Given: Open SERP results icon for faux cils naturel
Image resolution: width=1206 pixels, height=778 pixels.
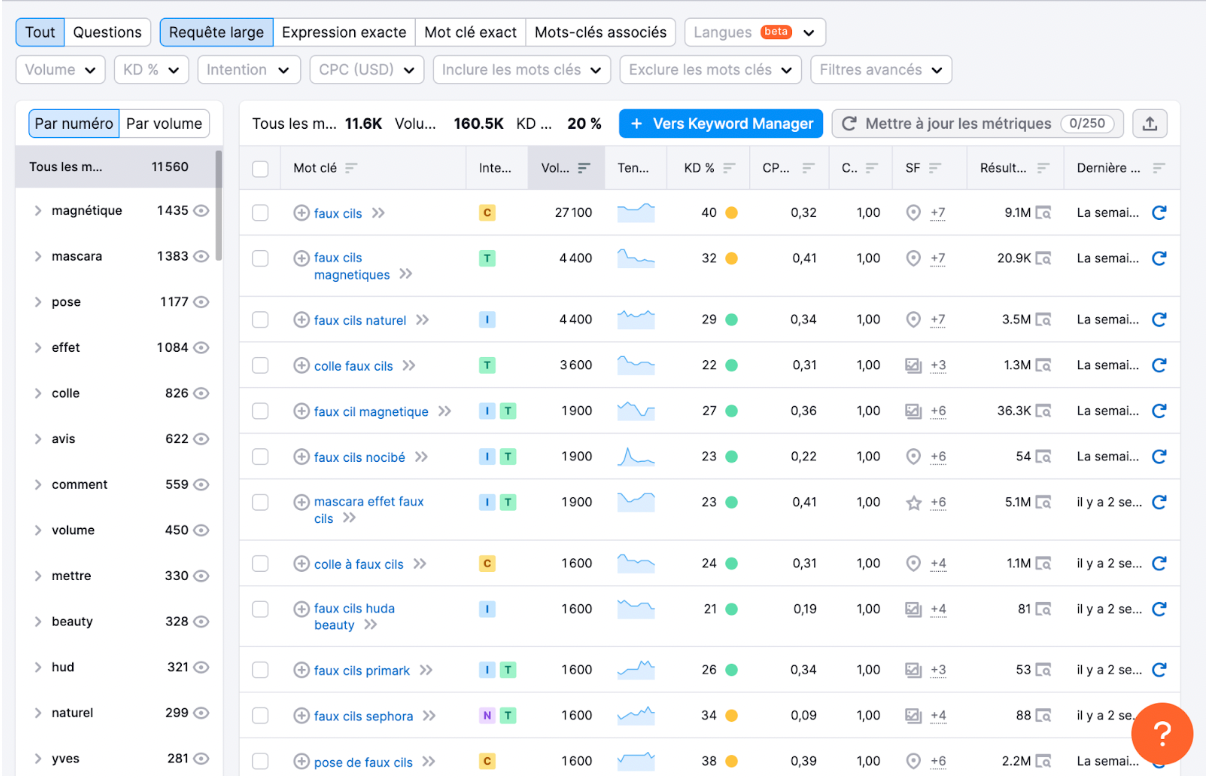Looking at the screenshot, I should coord(1043,320).
